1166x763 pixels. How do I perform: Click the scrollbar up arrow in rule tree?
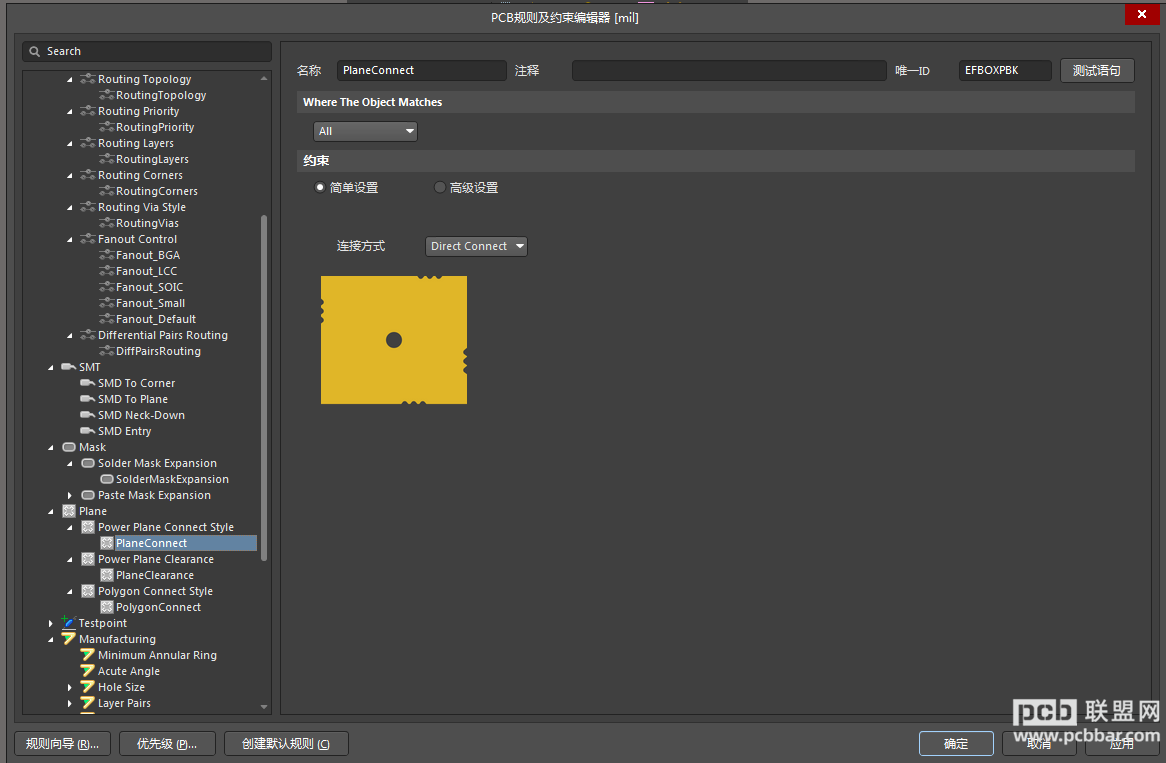point(264,78)
